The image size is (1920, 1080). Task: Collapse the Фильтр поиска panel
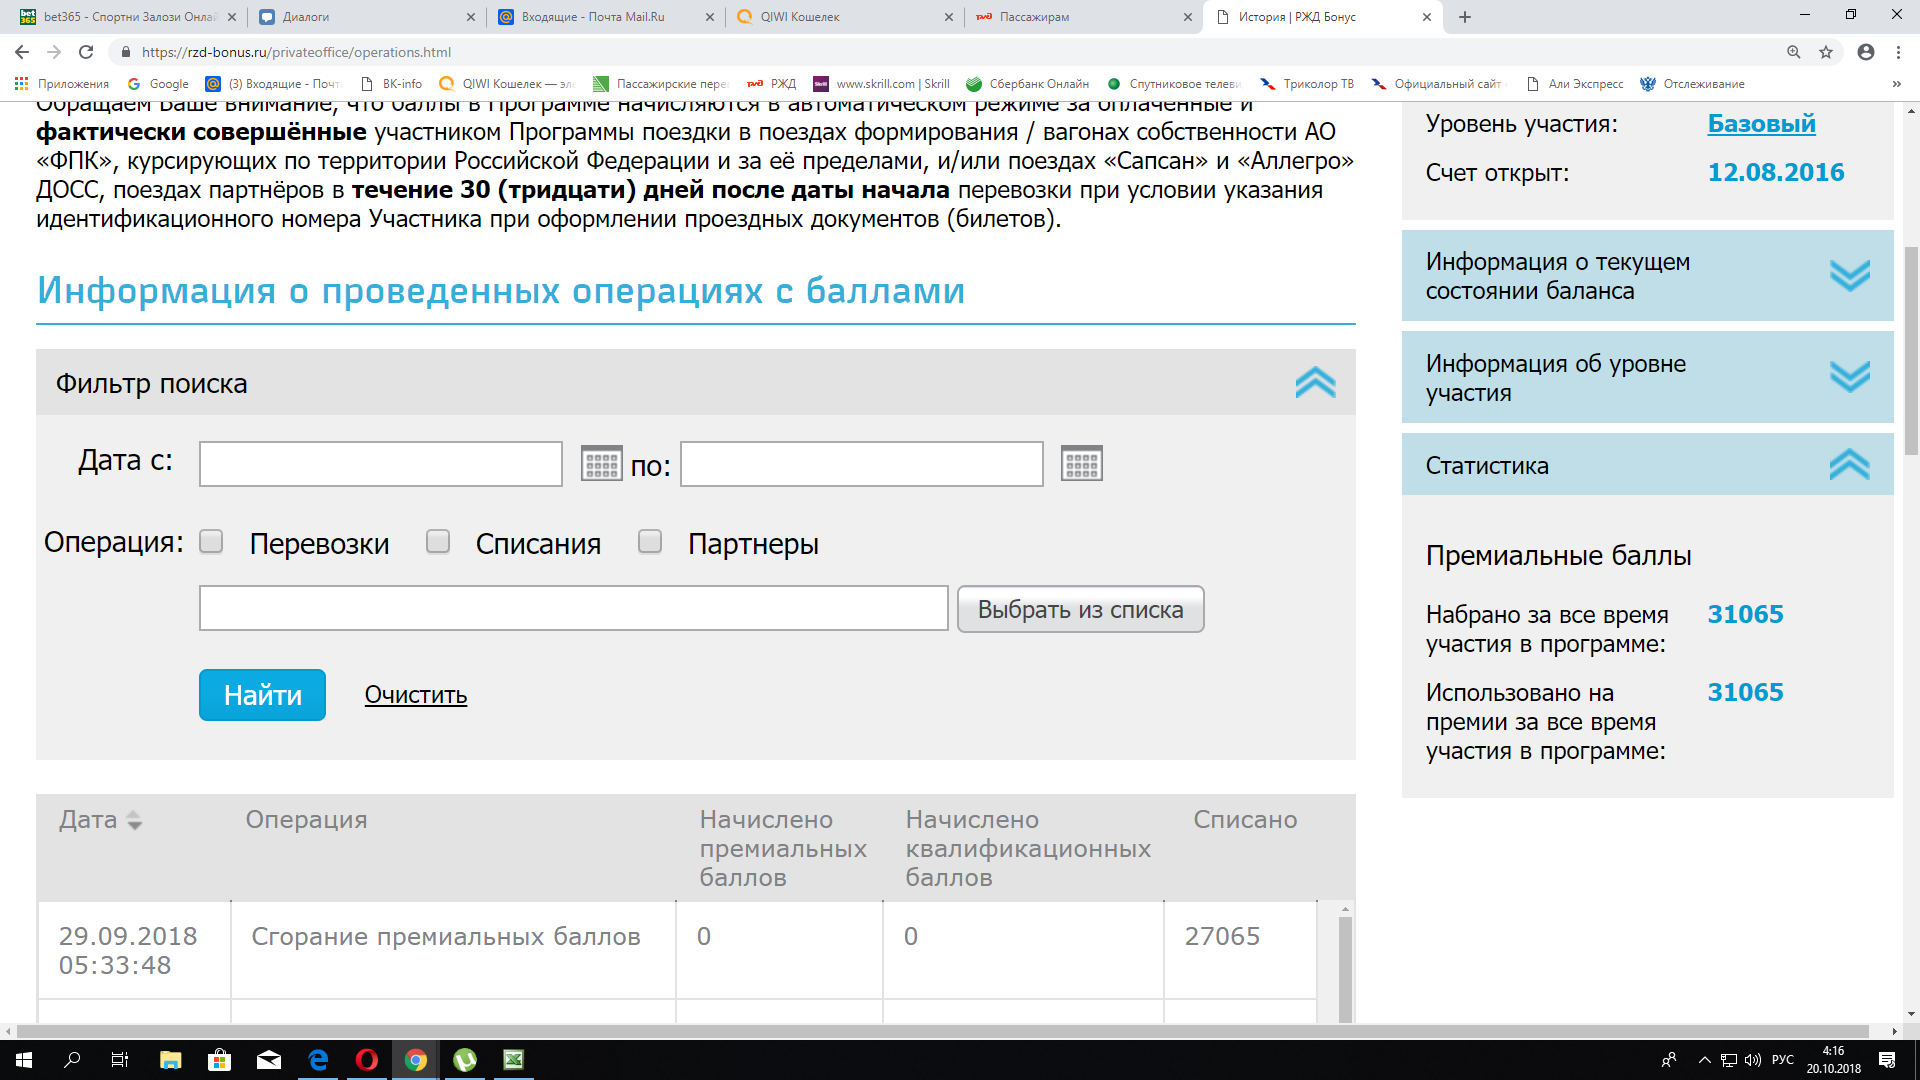click(x=1315, y=383)
